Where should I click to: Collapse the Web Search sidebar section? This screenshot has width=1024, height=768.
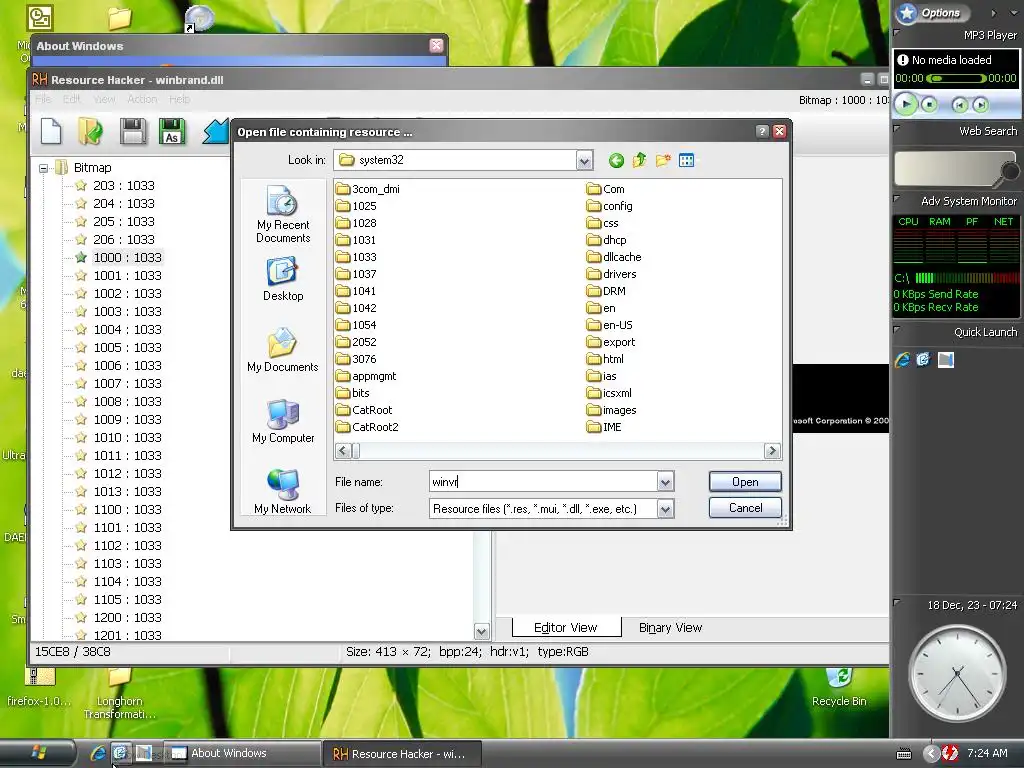pos(897,129)
